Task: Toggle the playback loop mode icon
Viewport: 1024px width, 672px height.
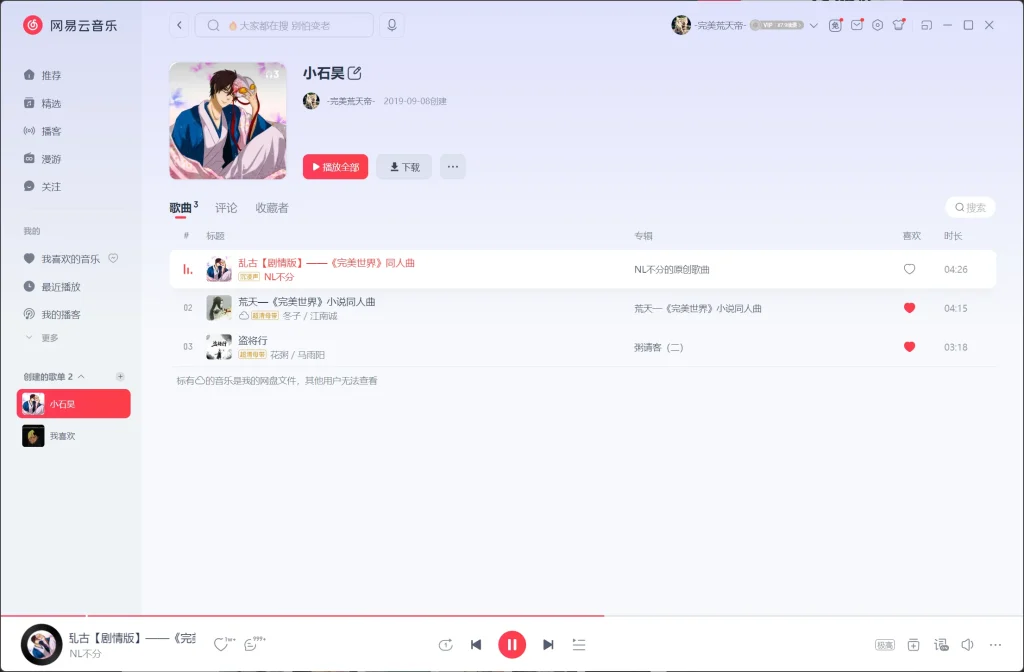Action: [x=445, y=644]
